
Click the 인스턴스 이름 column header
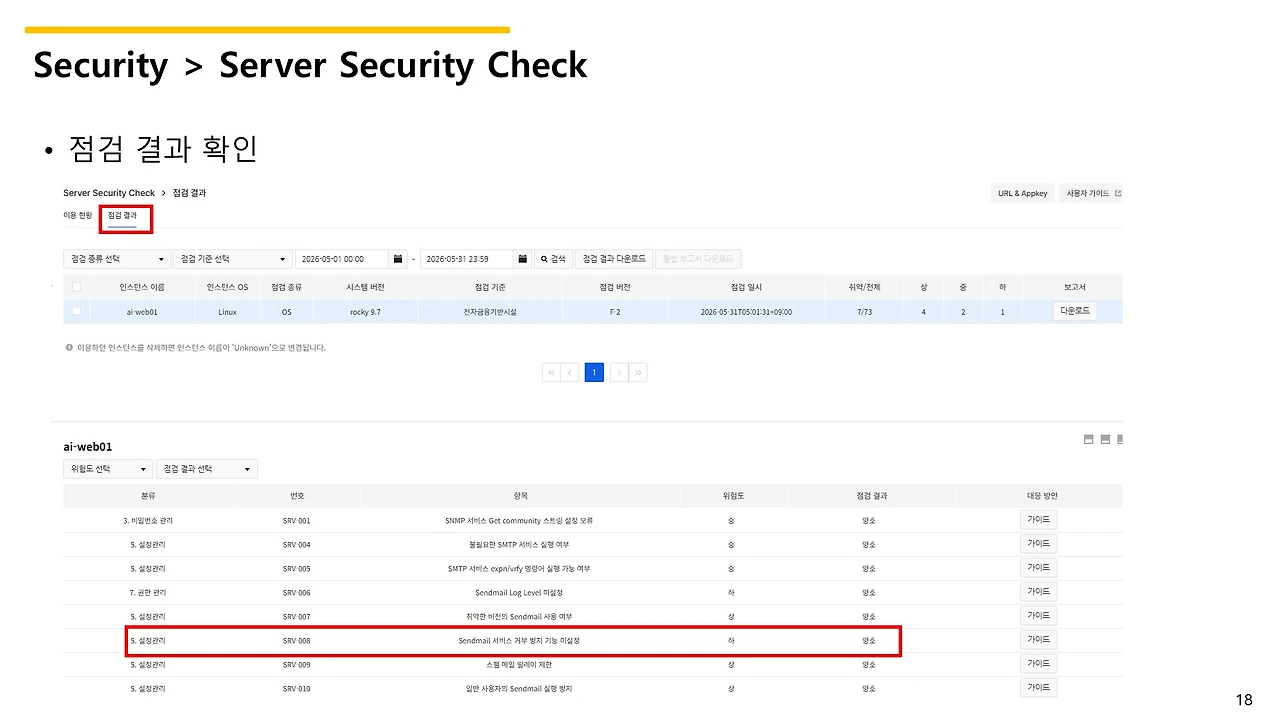[142, 287]
